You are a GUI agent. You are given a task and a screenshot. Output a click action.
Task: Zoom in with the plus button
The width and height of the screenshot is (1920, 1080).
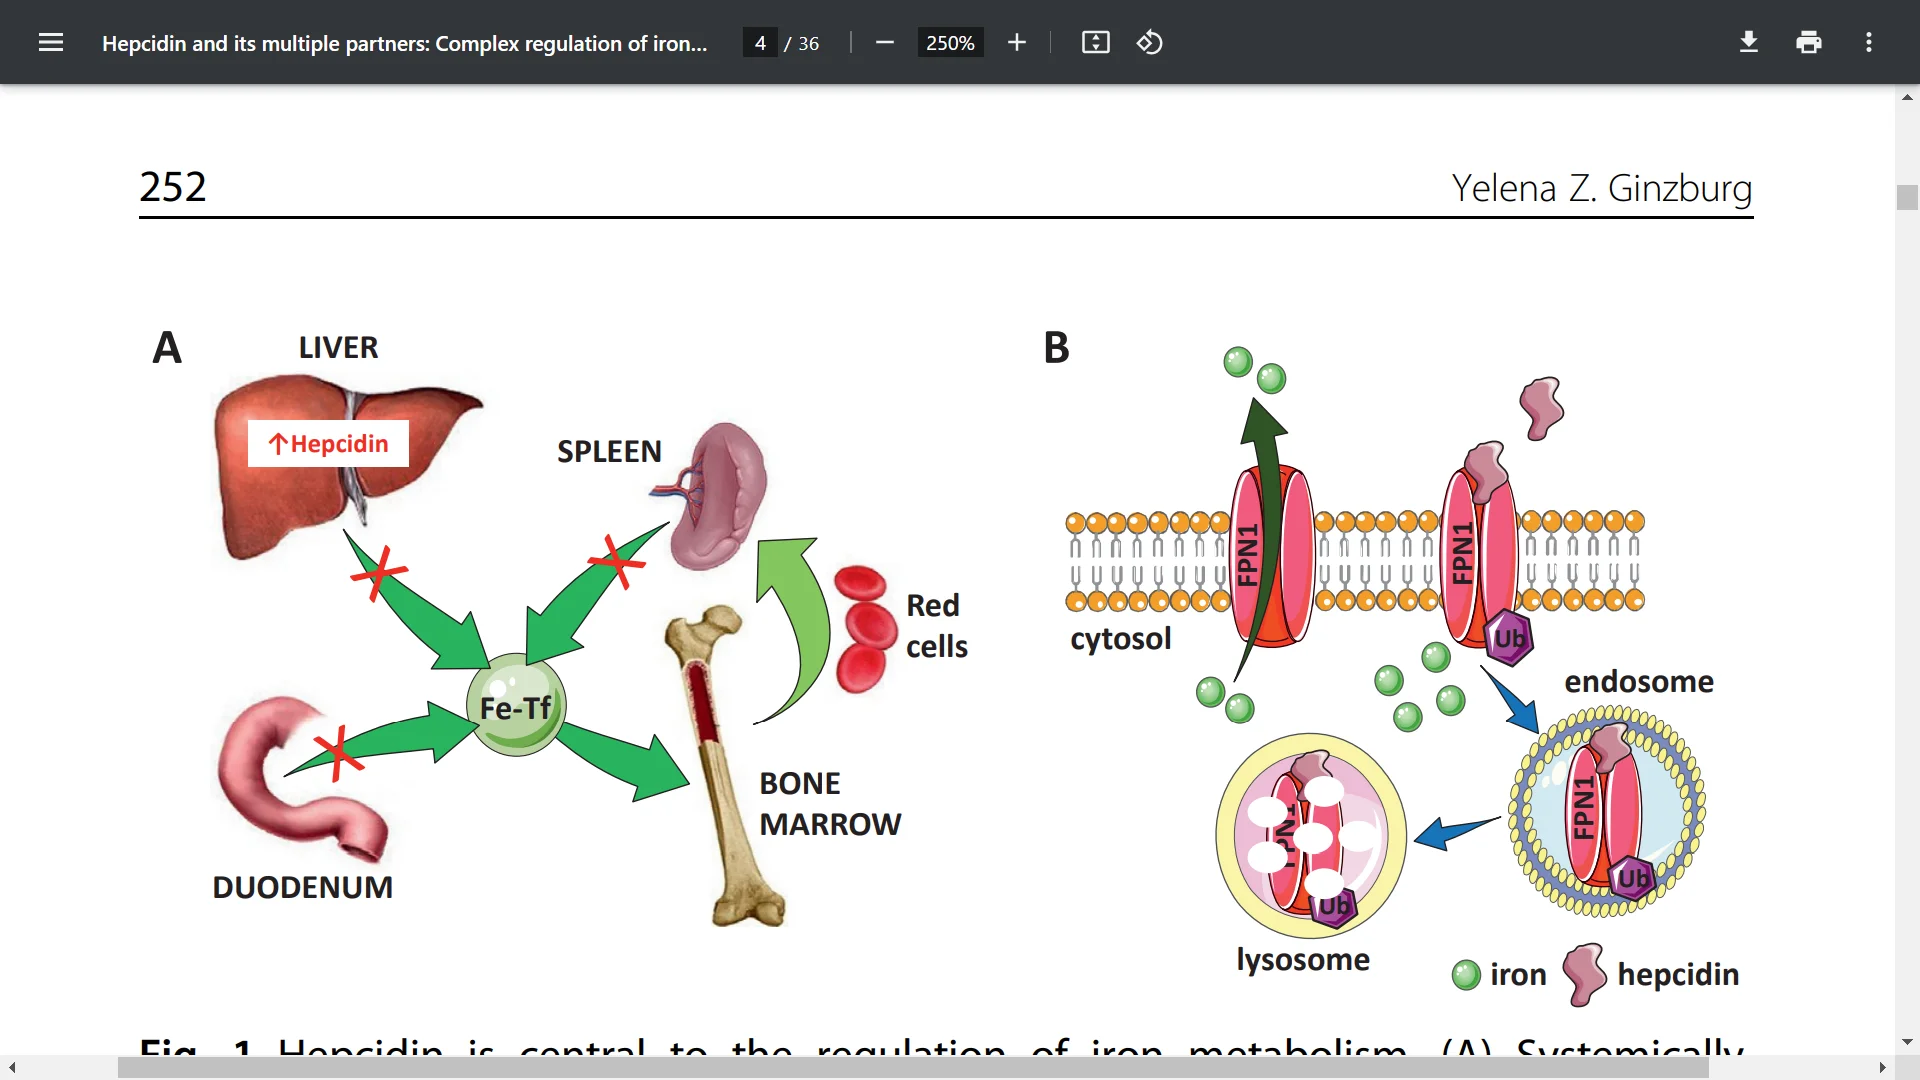point(1017,42)
